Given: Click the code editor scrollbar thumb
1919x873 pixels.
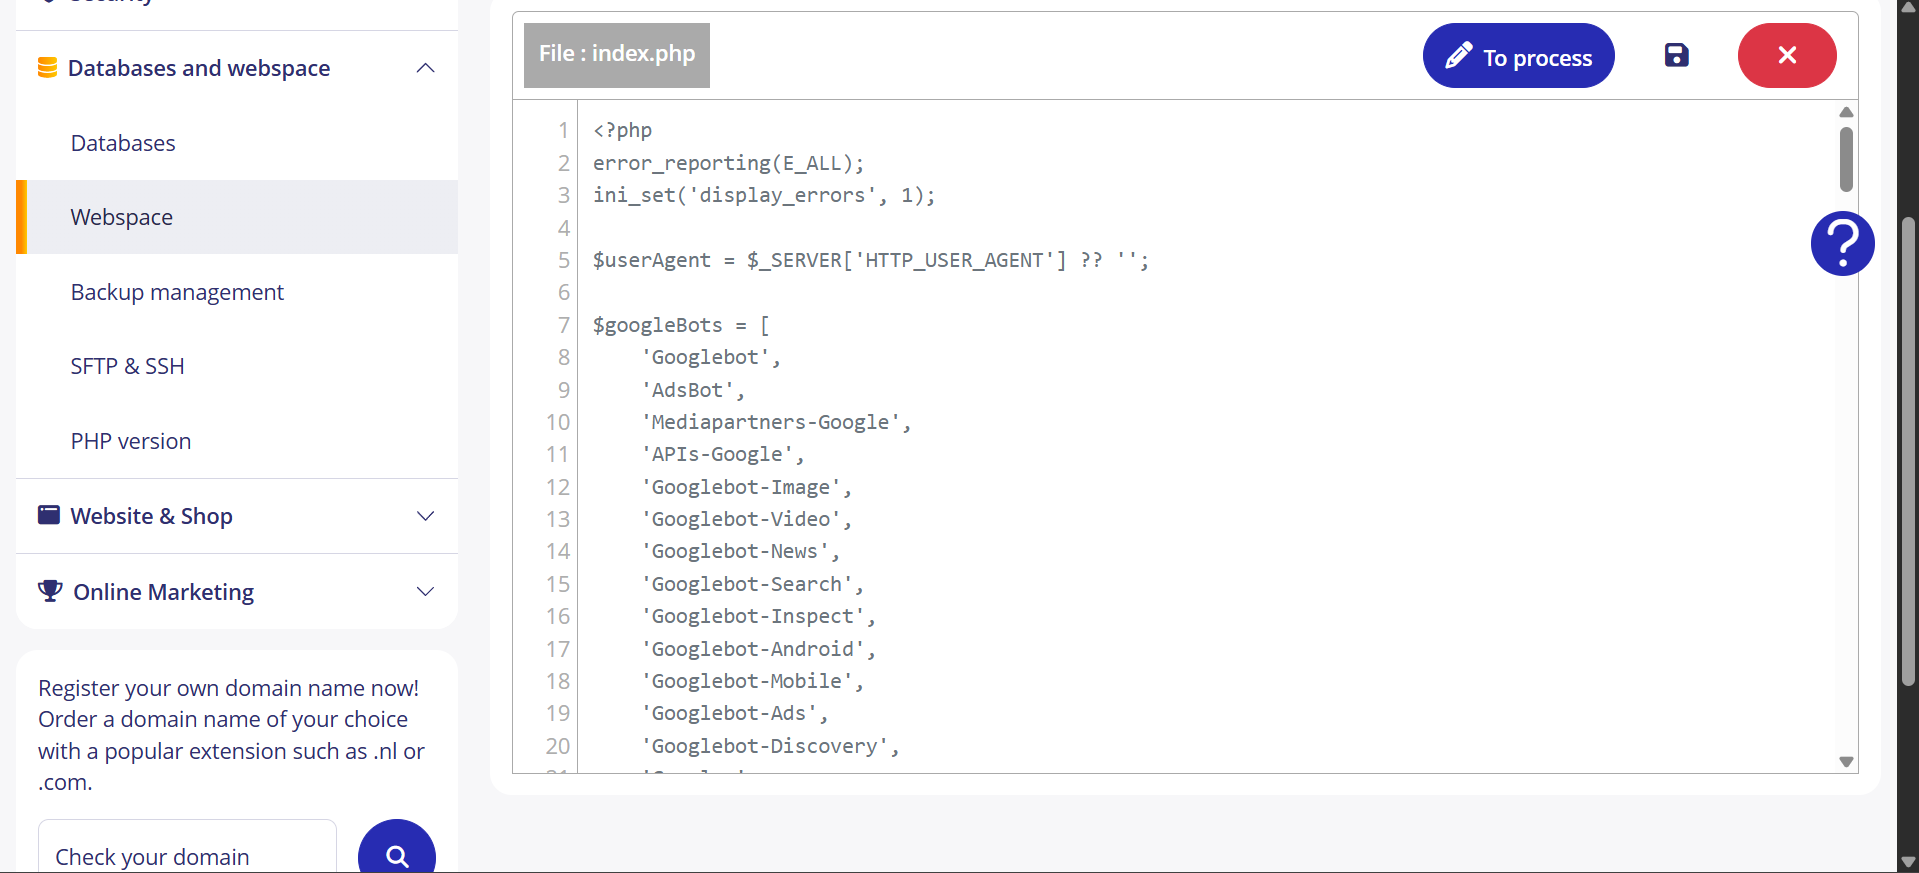Looking at the screenshot, I should tap(1846, 159).
